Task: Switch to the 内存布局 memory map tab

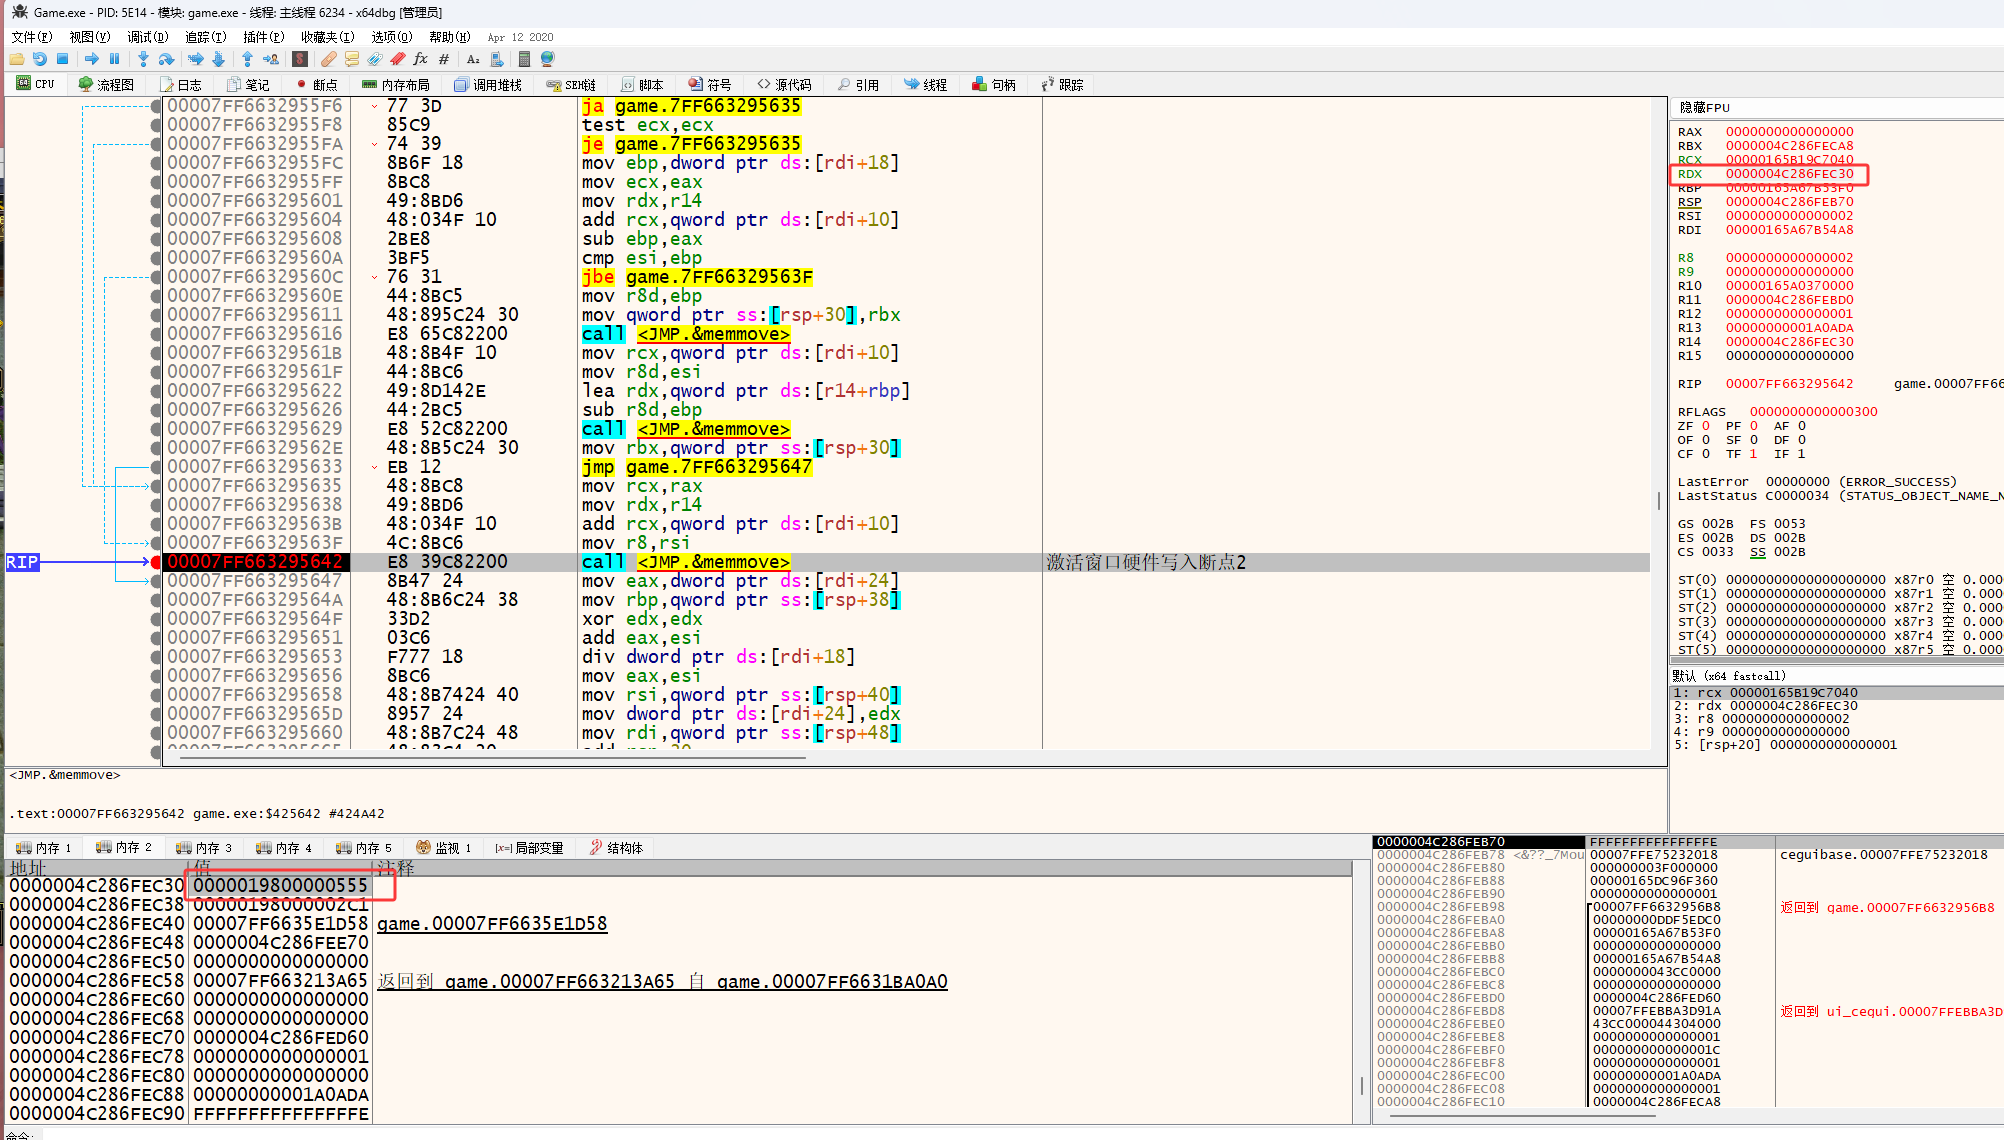Action: tap(396, 85)
